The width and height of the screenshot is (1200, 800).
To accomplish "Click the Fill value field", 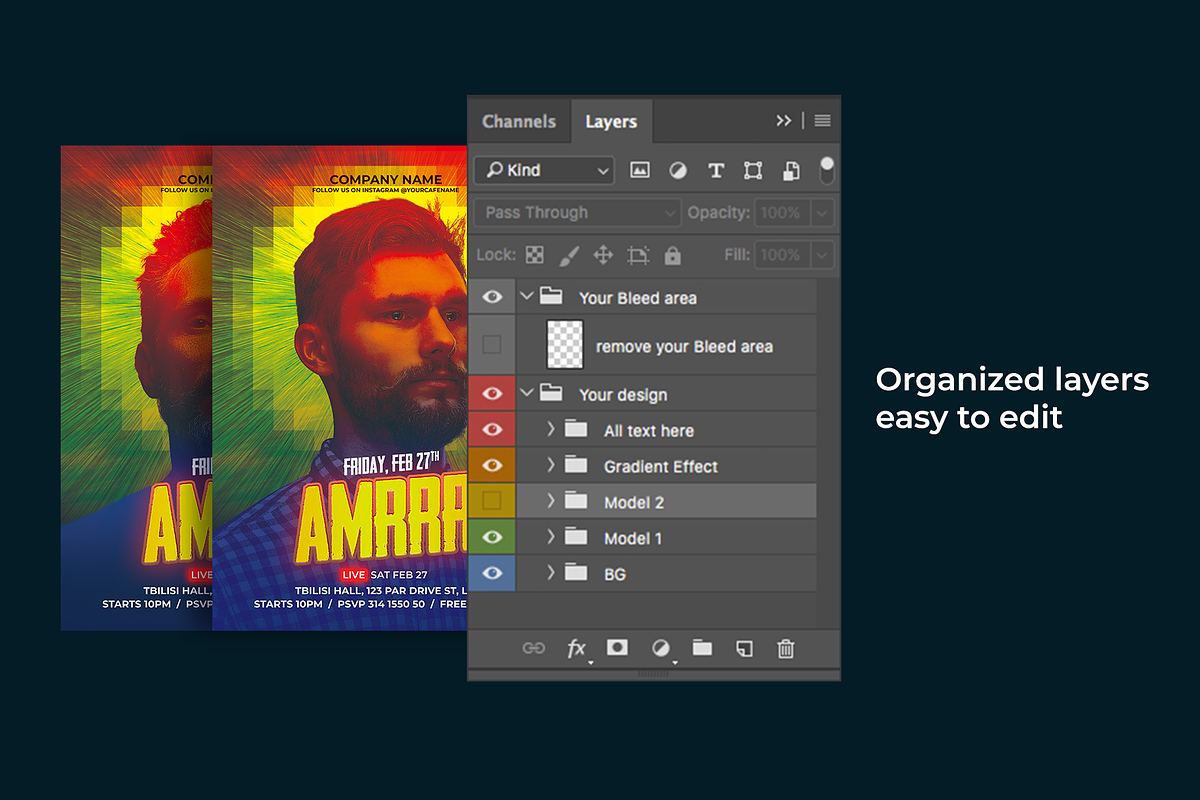I will (781, 255).
